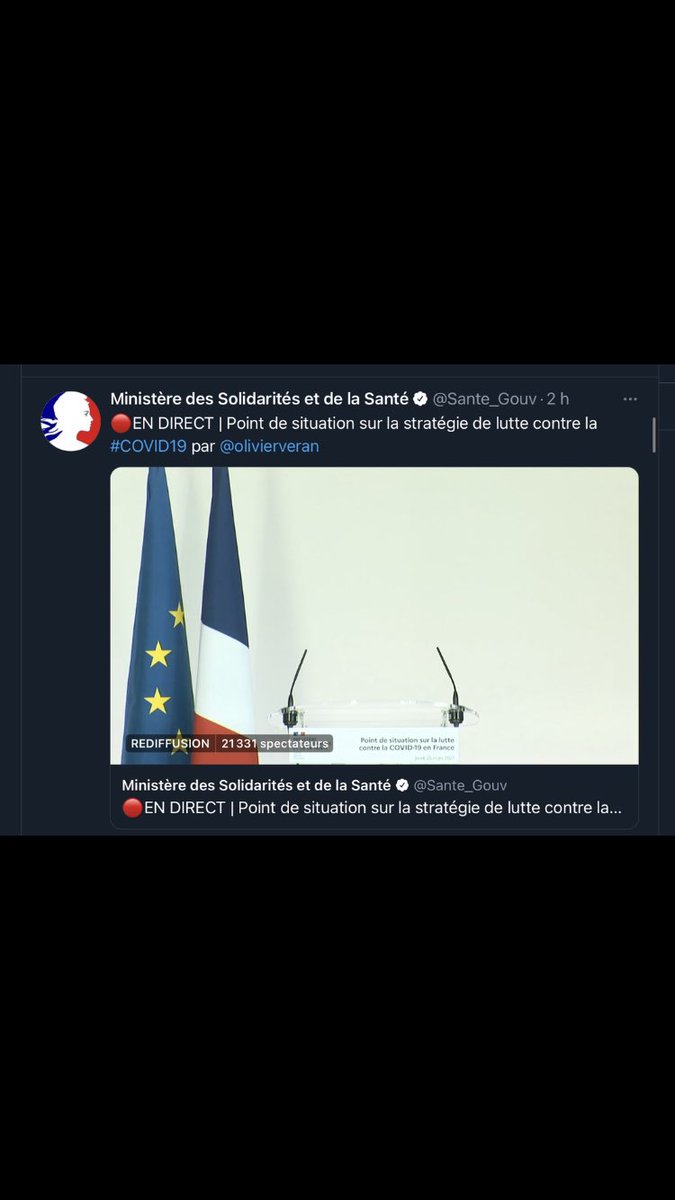This screenshot has width=675, height=1200.
Task: Open the Ministère's Marianne profile avatar
Action: click(71, 421)
